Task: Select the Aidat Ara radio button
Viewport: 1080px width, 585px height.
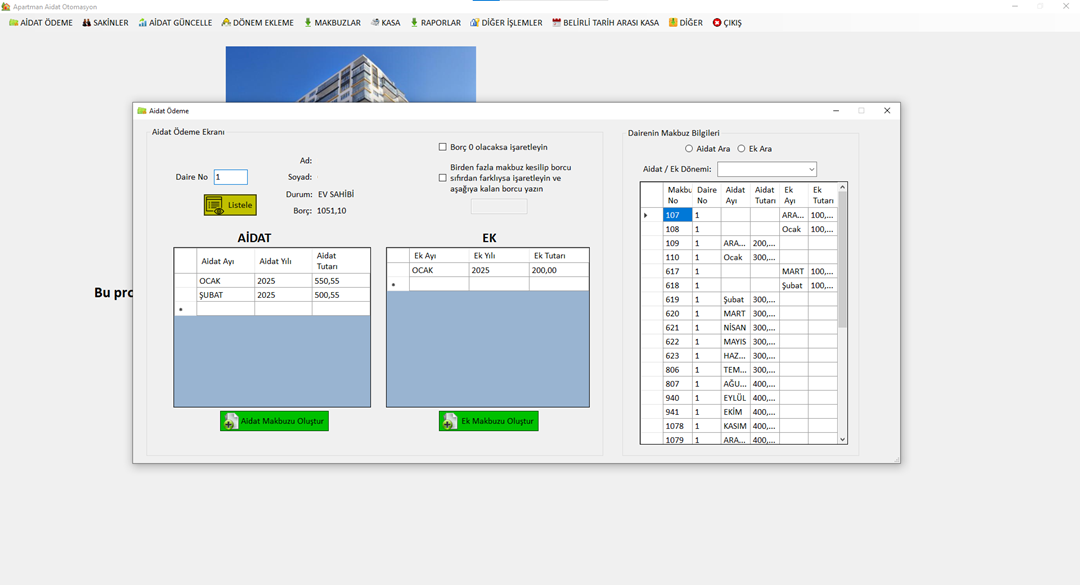Action: coord(689,149)
